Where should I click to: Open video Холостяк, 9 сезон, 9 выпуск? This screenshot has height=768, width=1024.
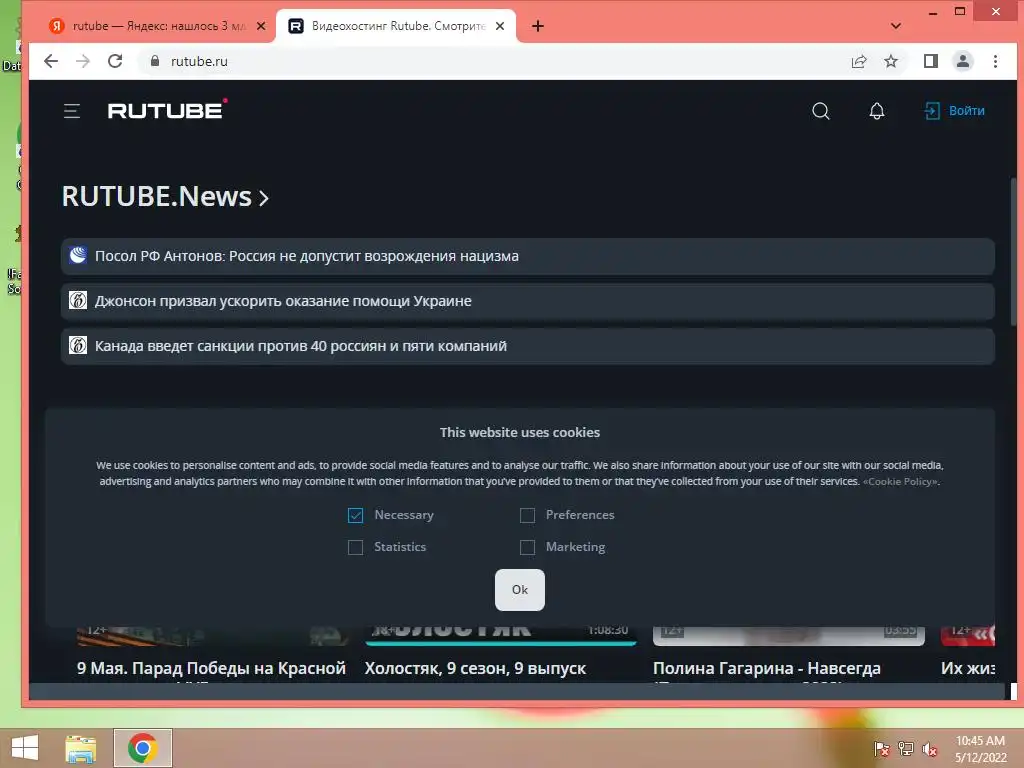(x=475, y=668)
